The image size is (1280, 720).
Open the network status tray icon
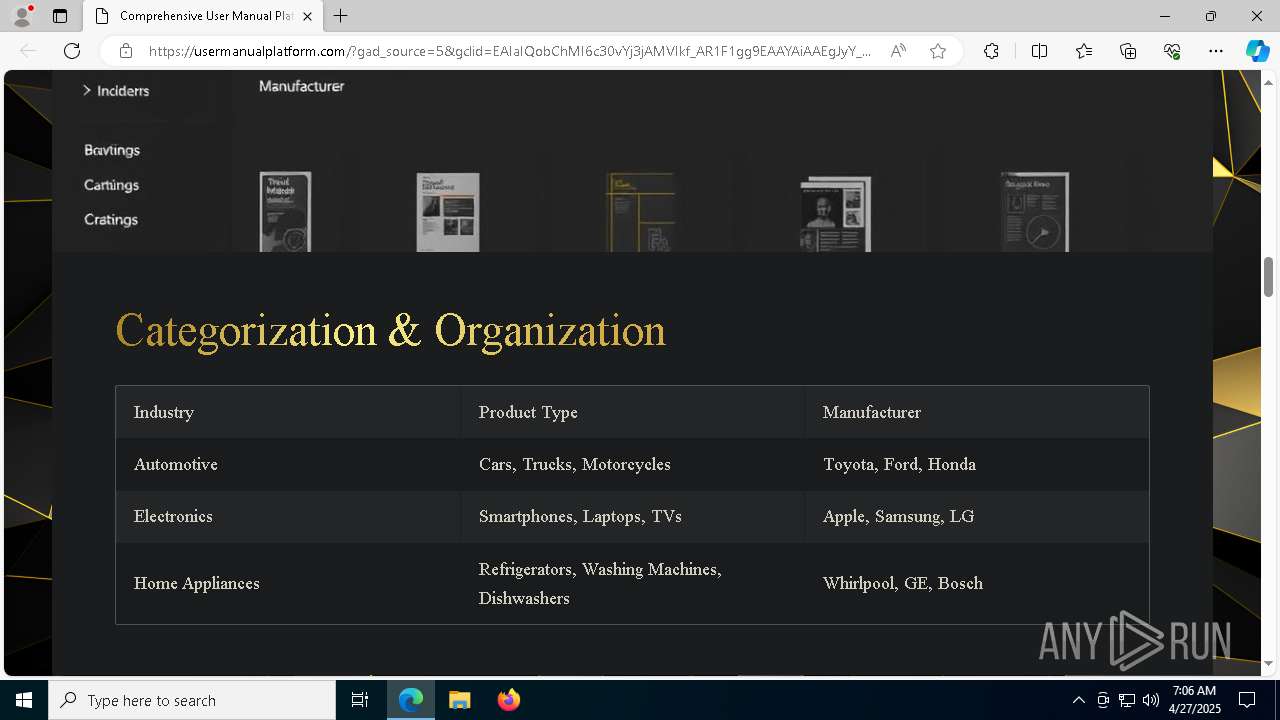(x=1127, y=700)
